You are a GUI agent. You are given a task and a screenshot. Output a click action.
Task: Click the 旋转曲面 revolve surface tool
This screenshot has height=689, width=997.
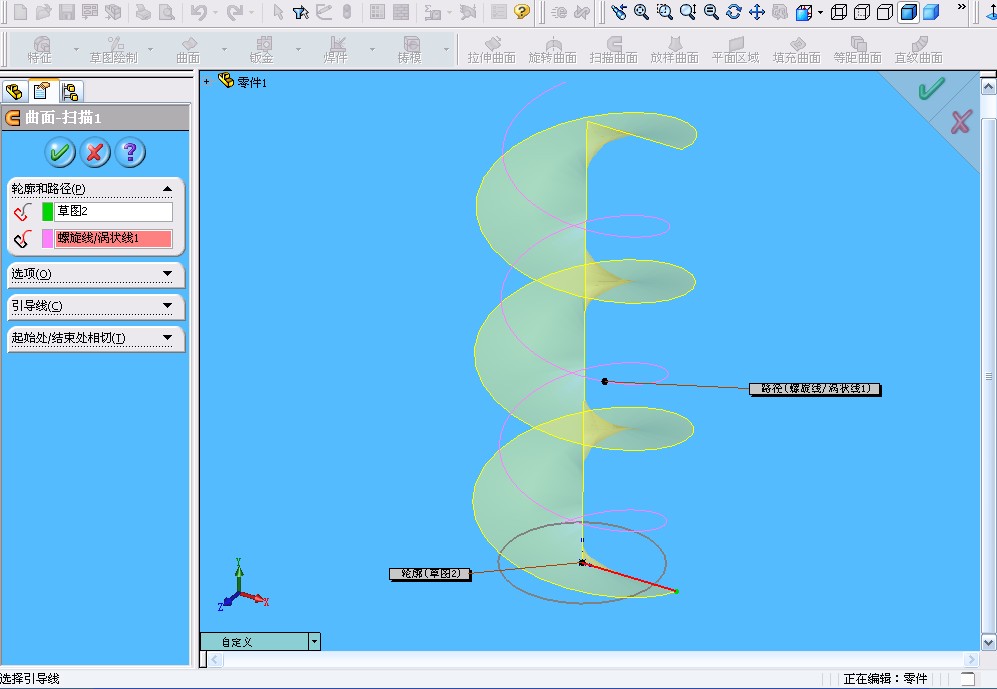point(553,50)
